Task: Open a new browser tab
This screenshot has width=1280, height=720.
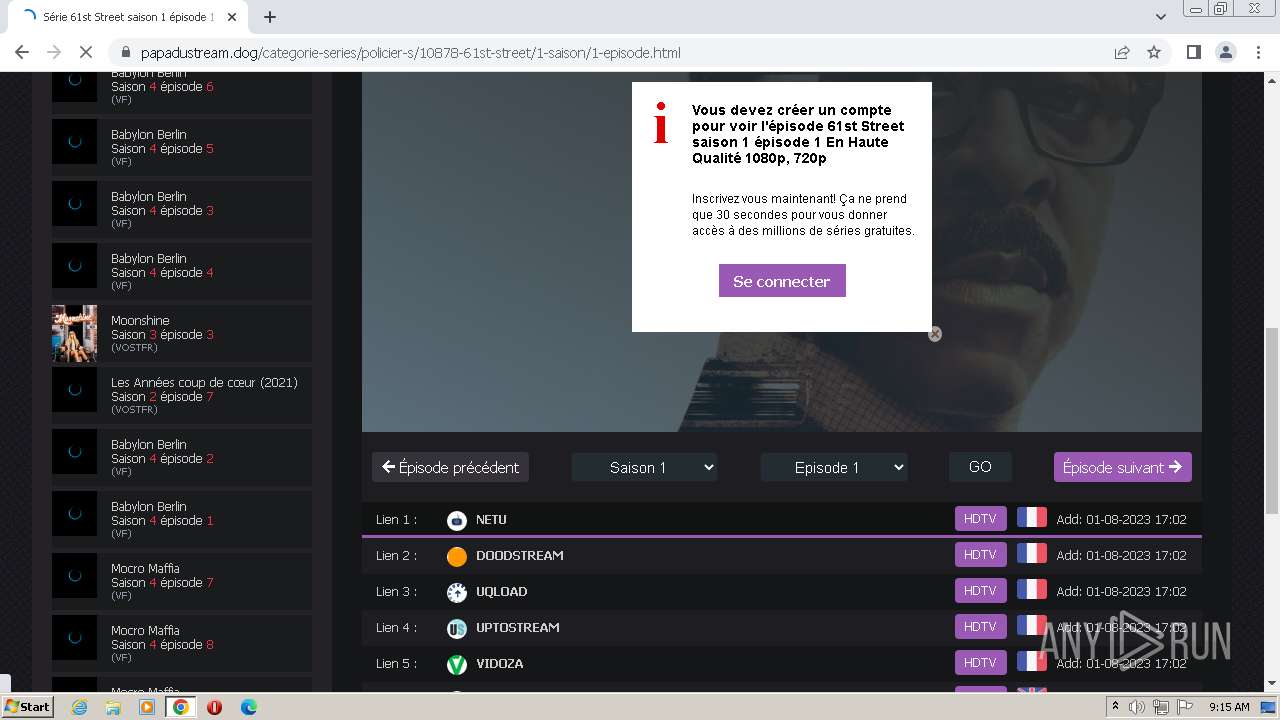Action: pos(269,17)
